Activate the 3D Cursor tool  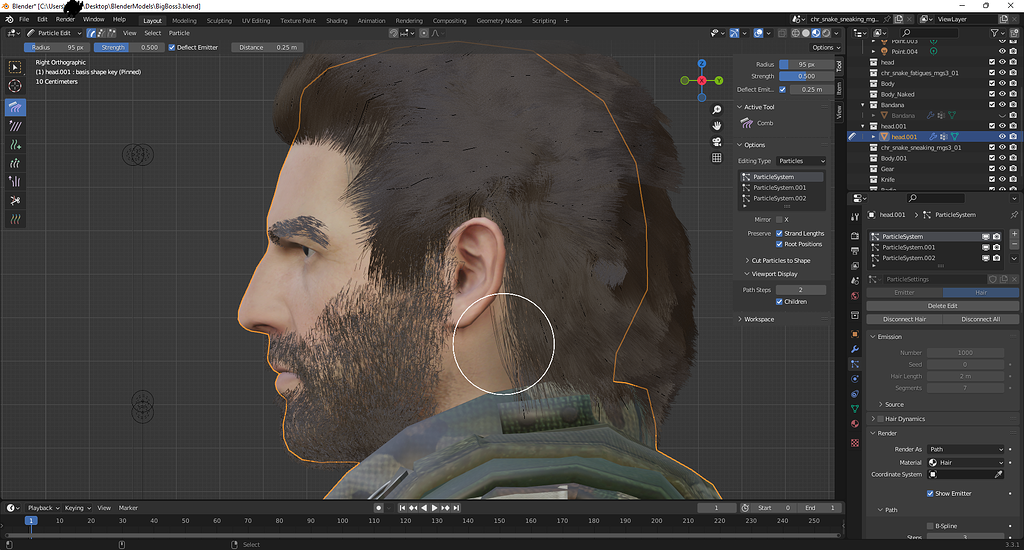tap(15, 86)
